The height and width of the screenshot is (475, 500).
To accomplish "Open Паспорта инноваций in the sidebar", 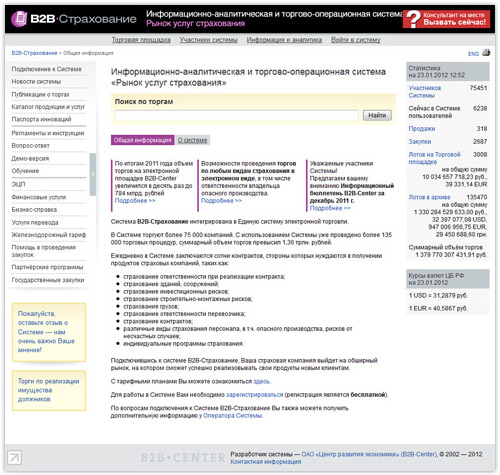I will pos(41,119).
